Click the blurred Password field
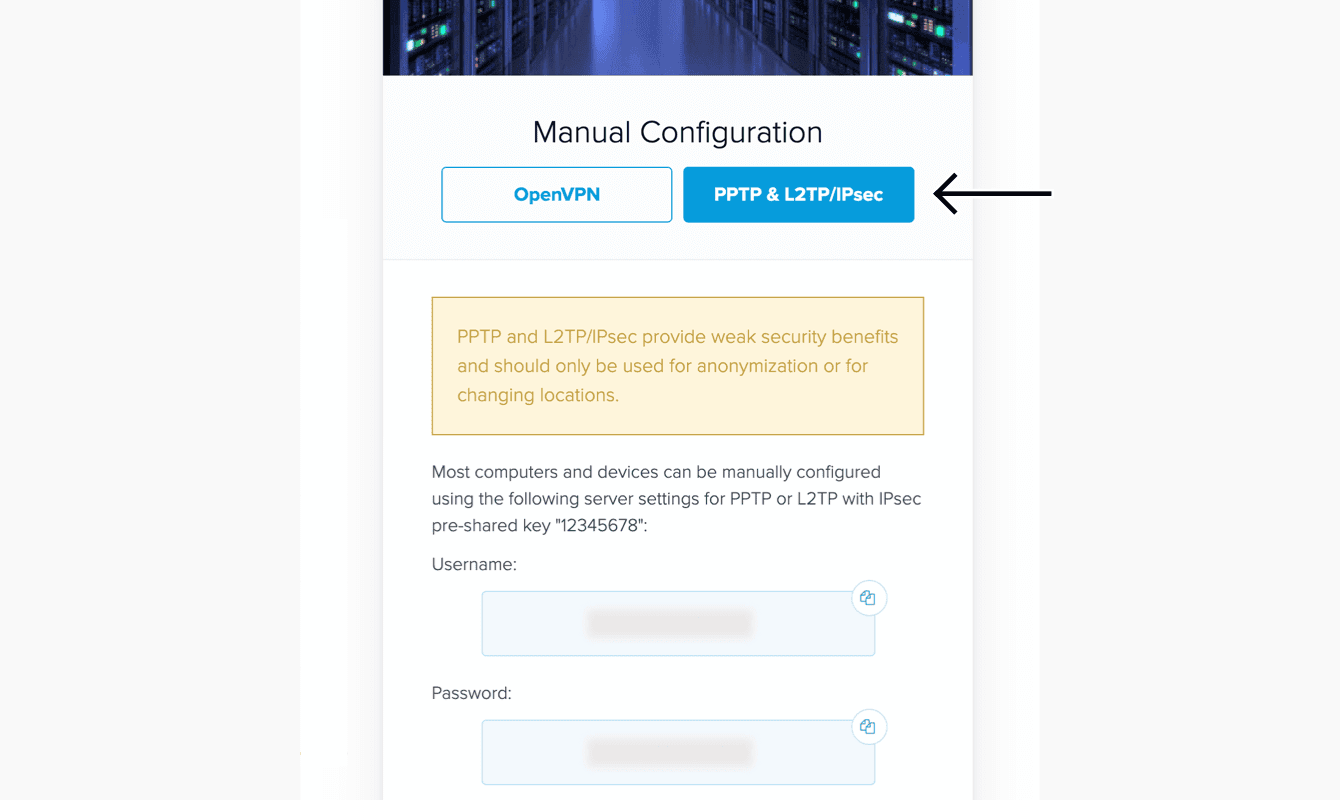This screenshot has height=800, width=1340. pos(678,752)
